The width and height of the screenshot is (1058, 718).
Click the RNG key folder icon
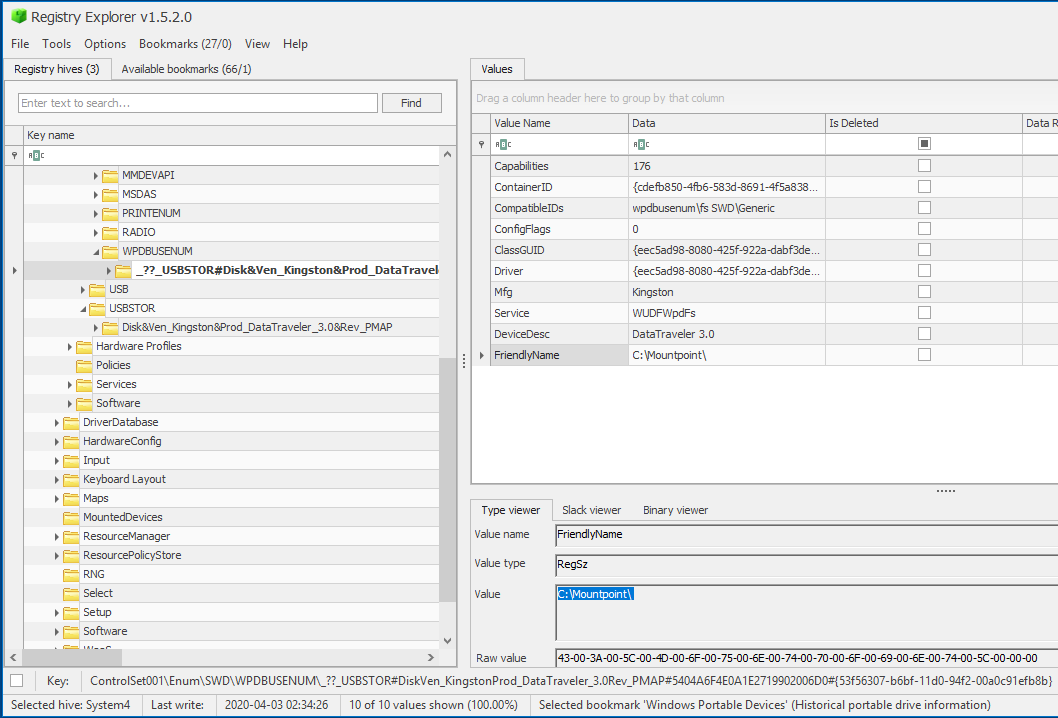click(x=71, y=574)
